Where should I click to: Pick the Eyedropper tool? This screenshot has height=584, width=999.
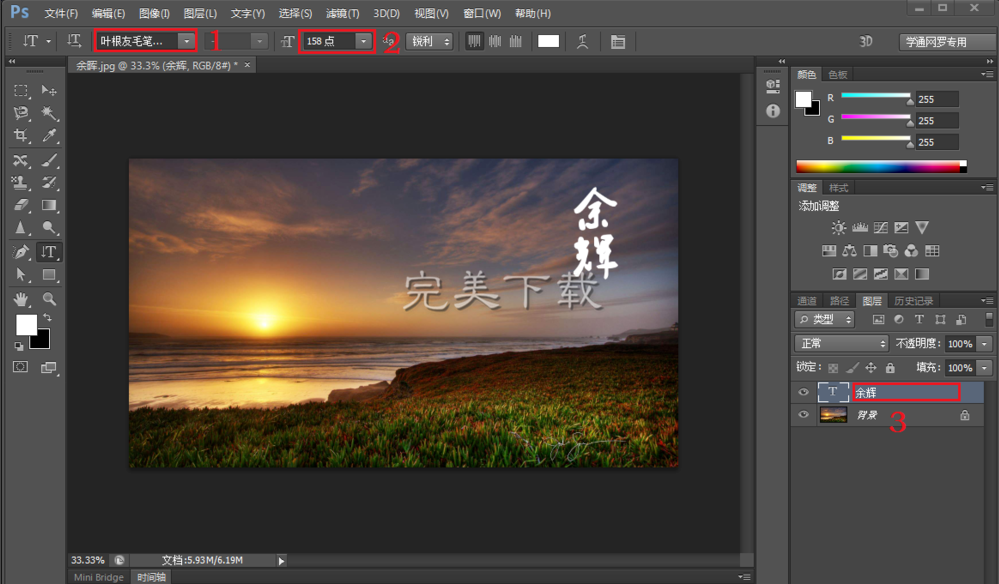[x=49, y=136]
